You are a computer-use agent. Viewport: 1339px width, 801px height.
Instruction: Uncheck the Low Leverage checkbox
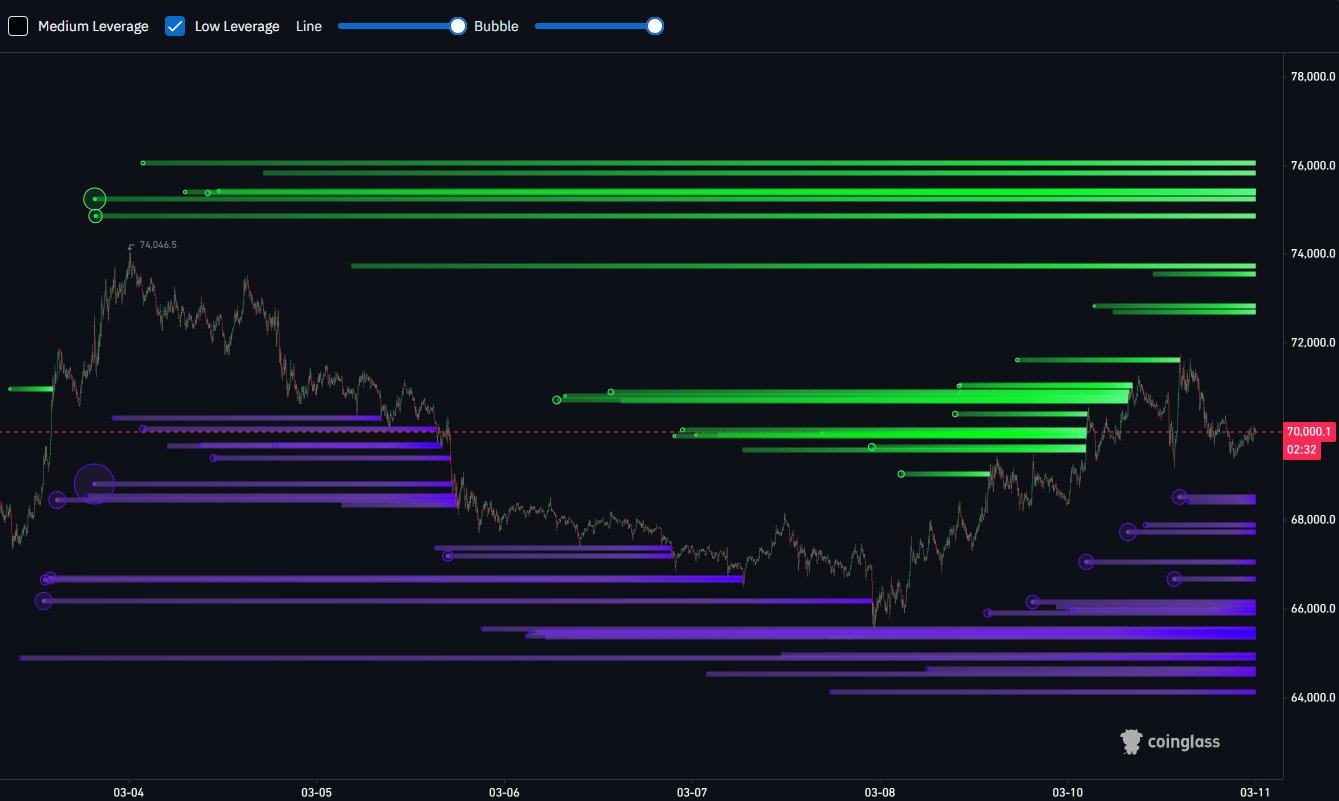(x=175, y=26)
